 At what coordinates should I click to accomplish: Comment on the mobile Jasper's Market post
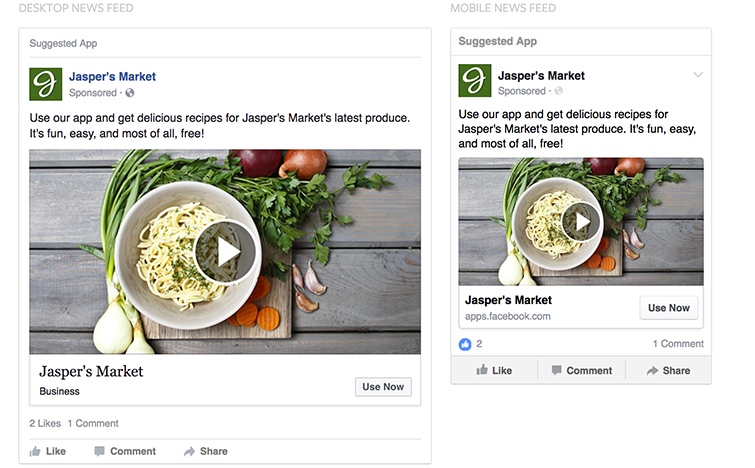pyautogui.click(x=581, y=370)
